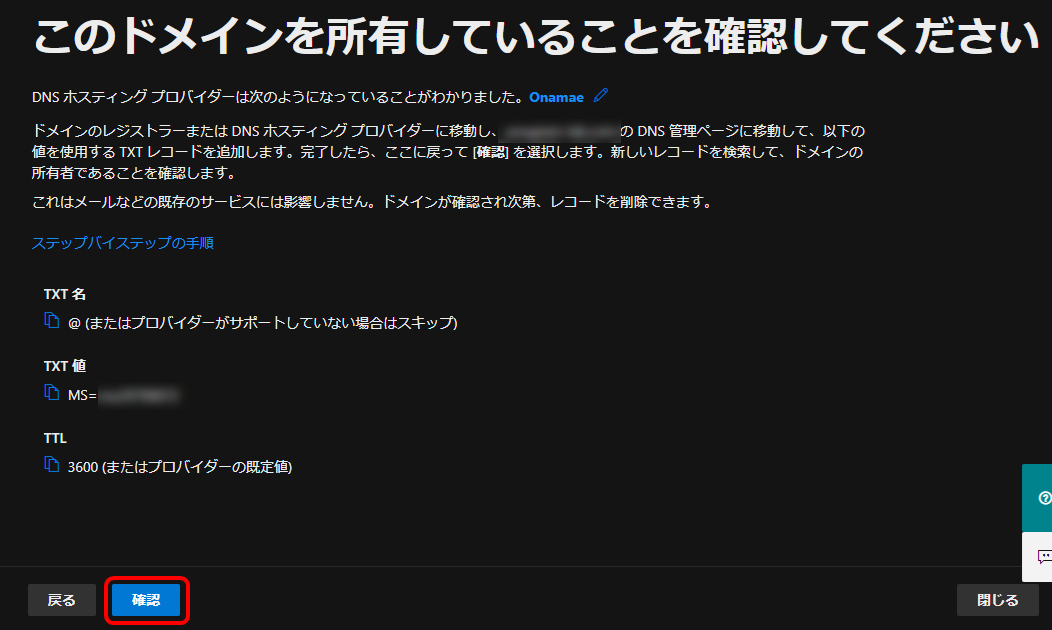1052x630 pixels.
Task: Click the TTL heading label
Action: pos(54,437)
